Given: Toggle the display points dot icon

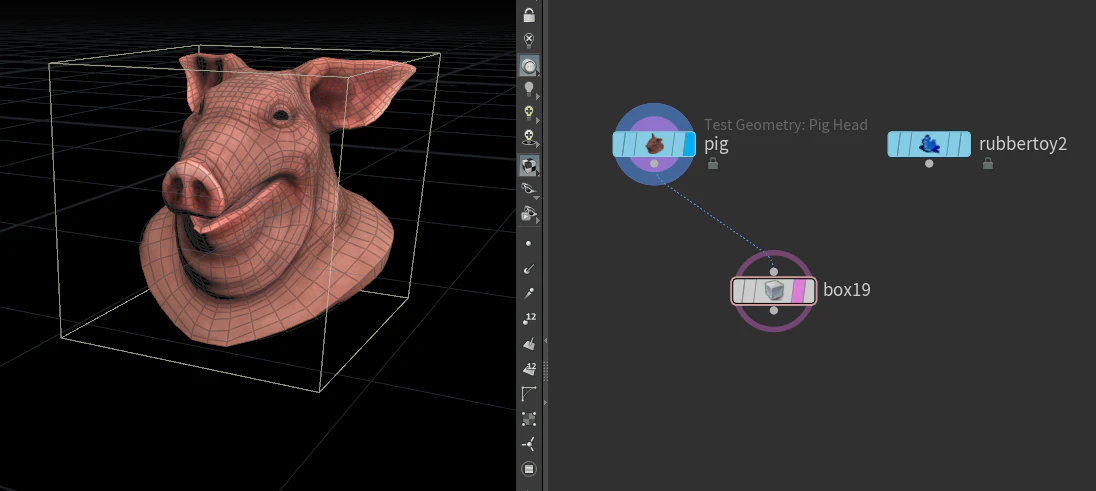Looking at the screenshot, I should [x=528, y=243].
